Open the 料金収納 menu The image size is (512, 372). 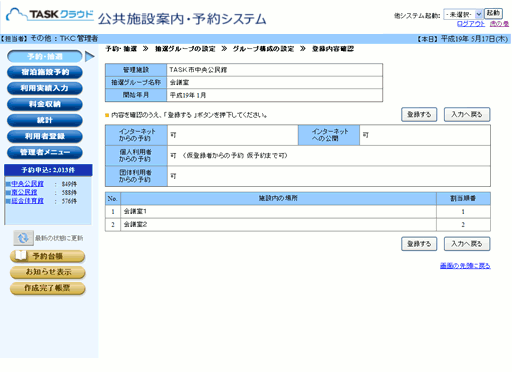pos(45,104)
